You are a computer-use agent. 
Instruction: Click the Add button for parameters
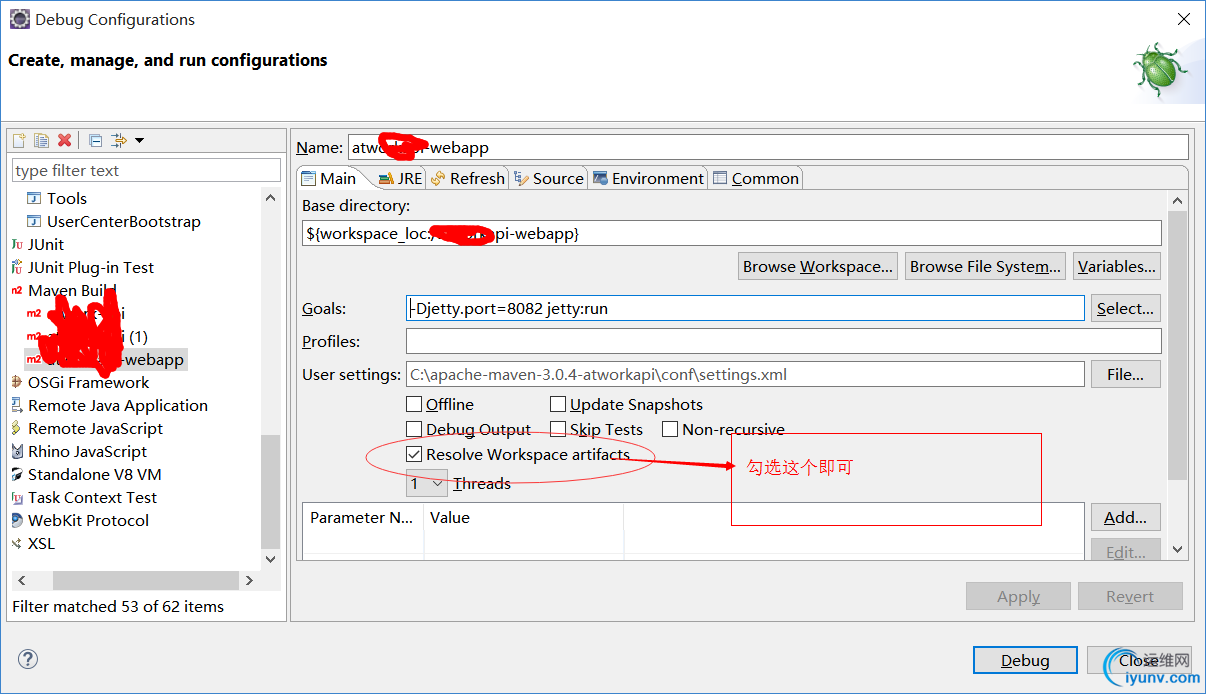pos(1126,517)
